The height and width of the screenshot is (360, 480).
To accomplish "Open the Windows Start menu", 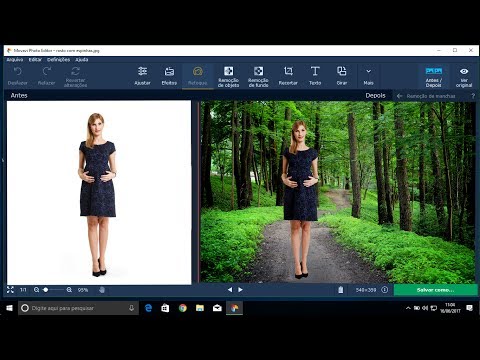I will pyautogui.click(x=9, y=308).
